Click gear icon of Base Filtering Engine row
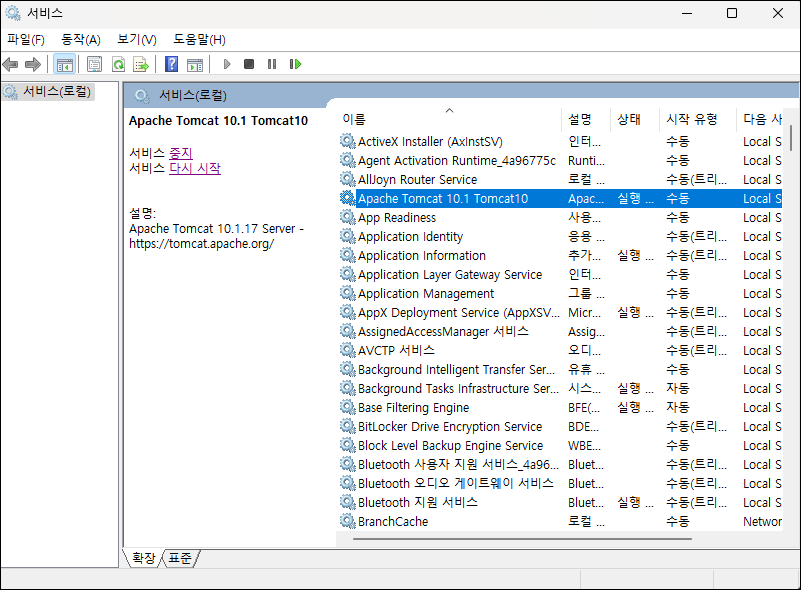 point(348,407)
